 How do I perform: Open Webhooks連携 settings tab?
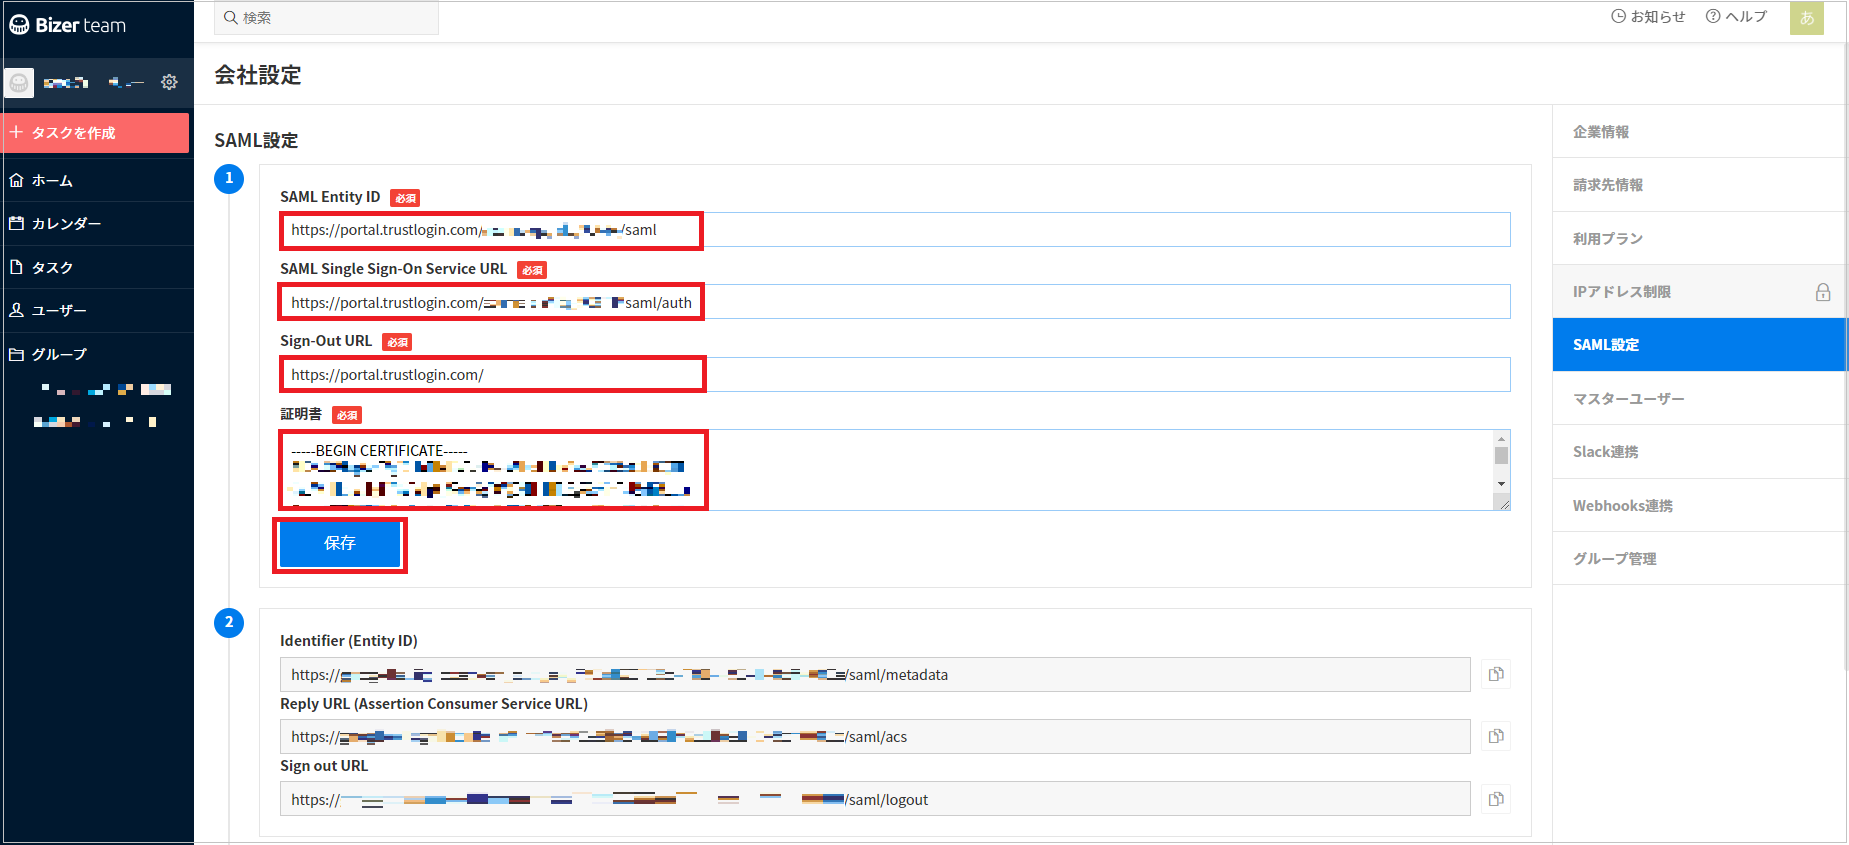[1699, 505]
